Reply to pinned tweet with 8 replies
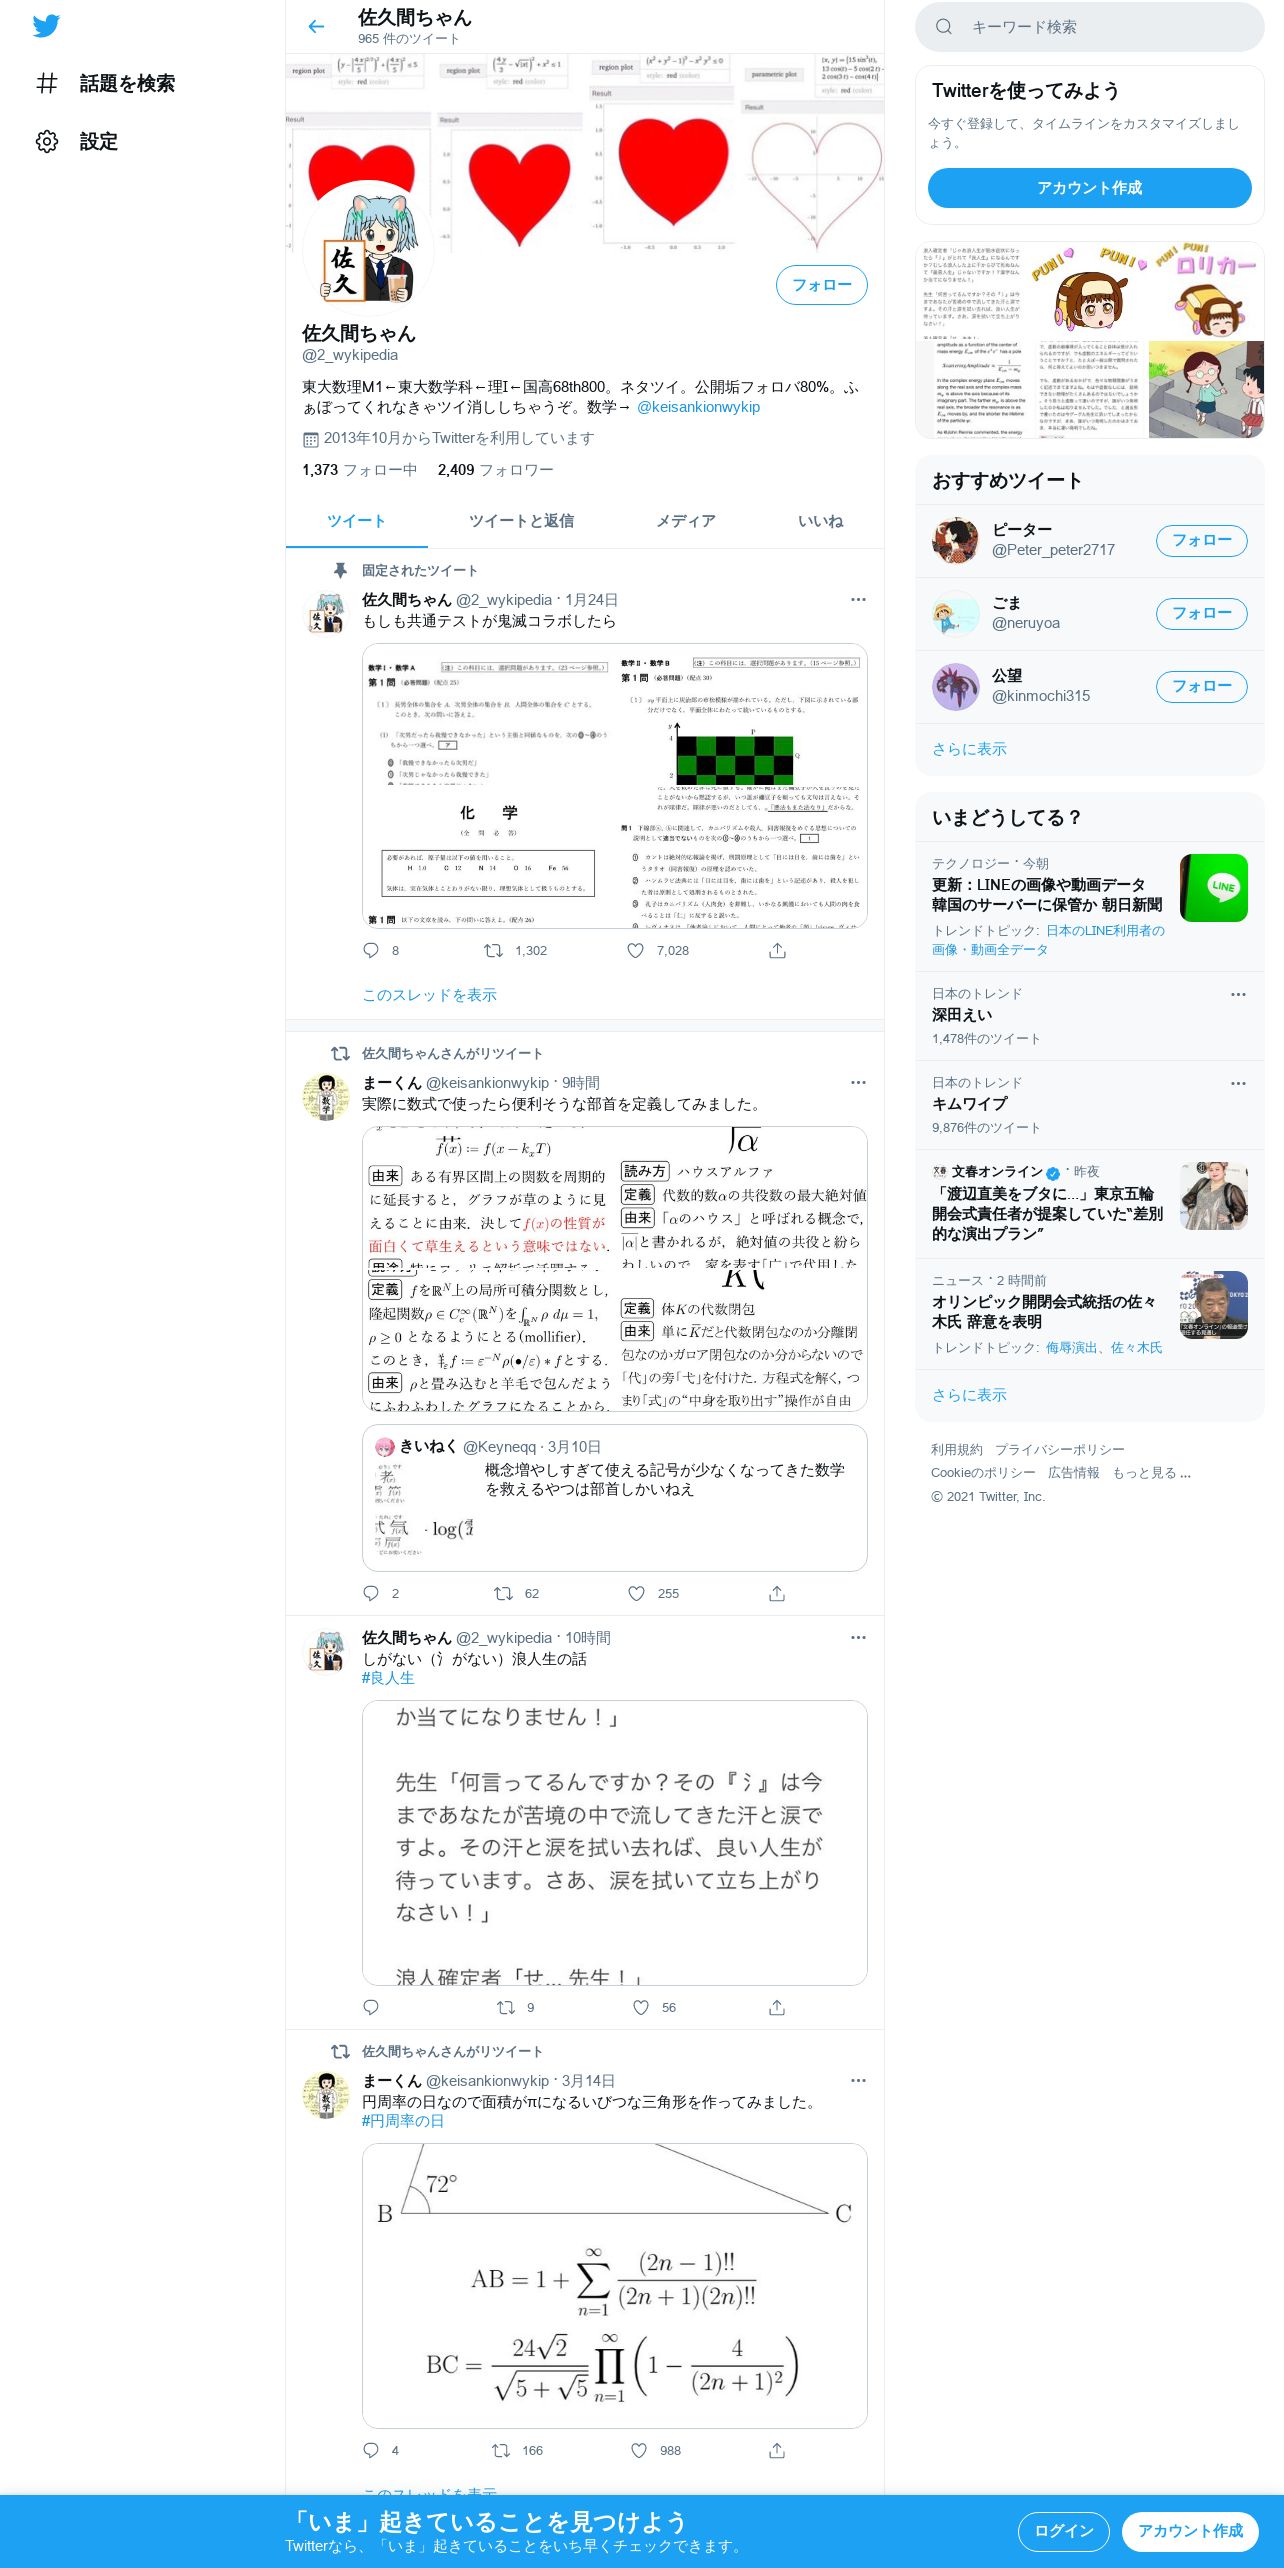Screen dimensions: 1284x2568 [371, 950]
